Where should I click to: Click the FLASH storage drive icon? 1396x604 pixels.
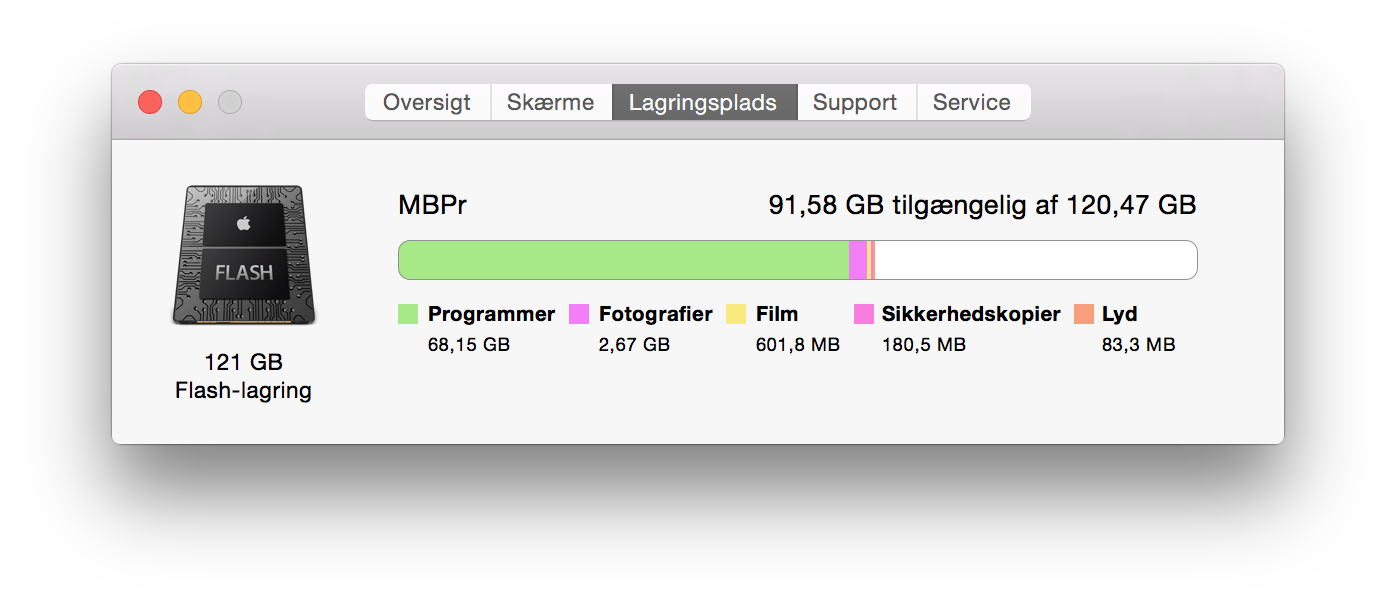pos(244,255)
